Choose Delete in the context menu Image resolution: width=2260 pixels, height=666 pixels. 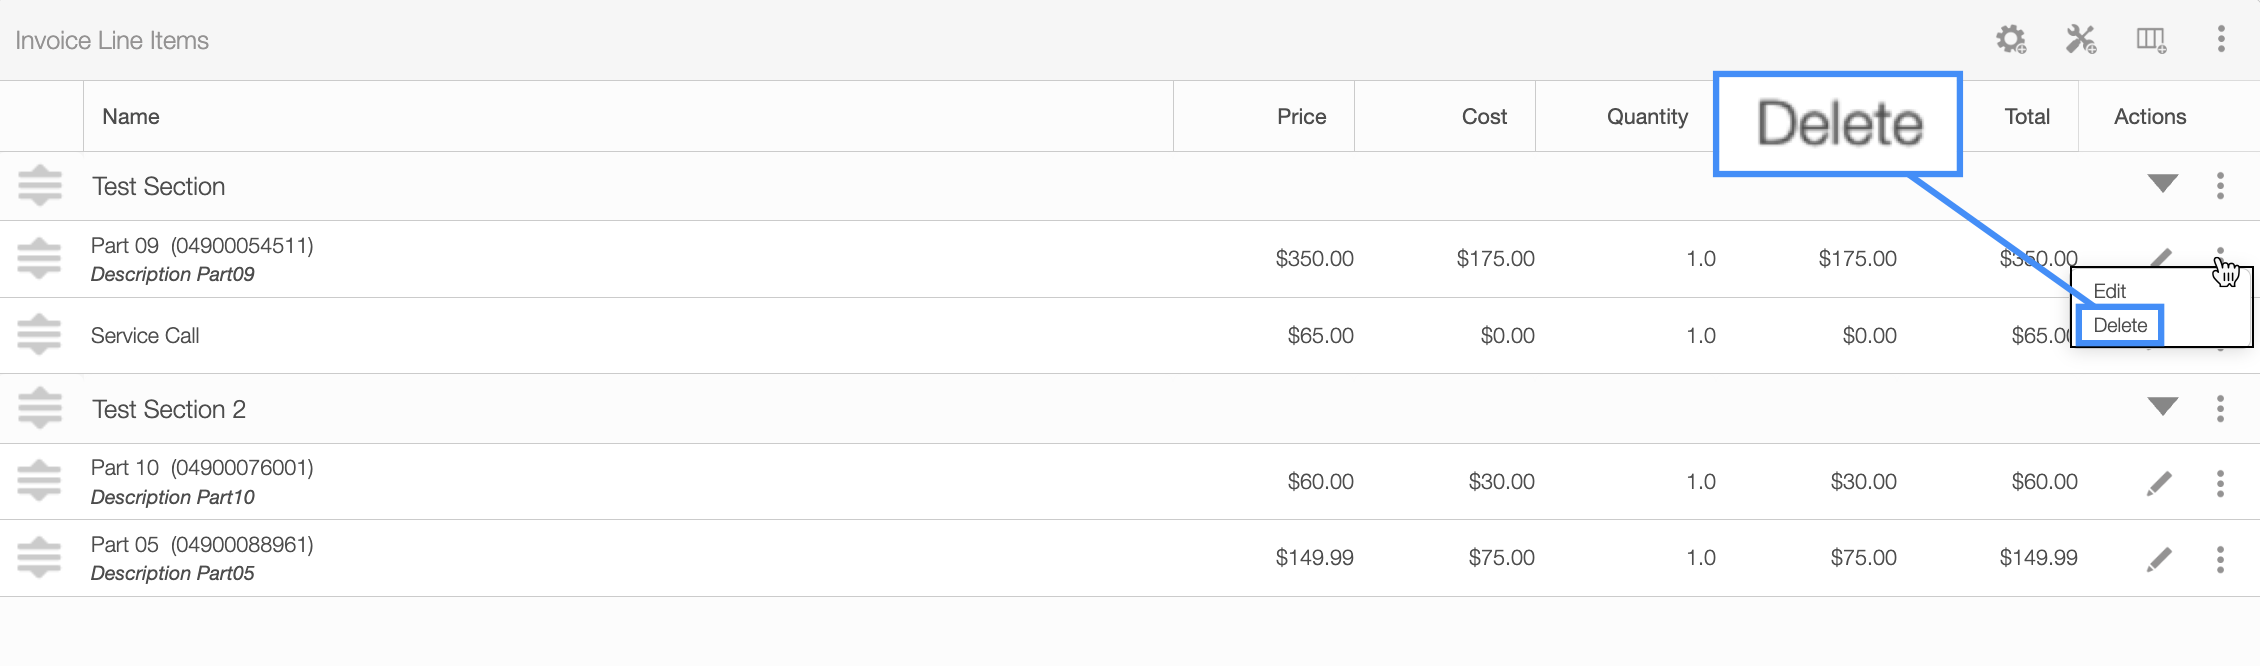click(2120, 325)
